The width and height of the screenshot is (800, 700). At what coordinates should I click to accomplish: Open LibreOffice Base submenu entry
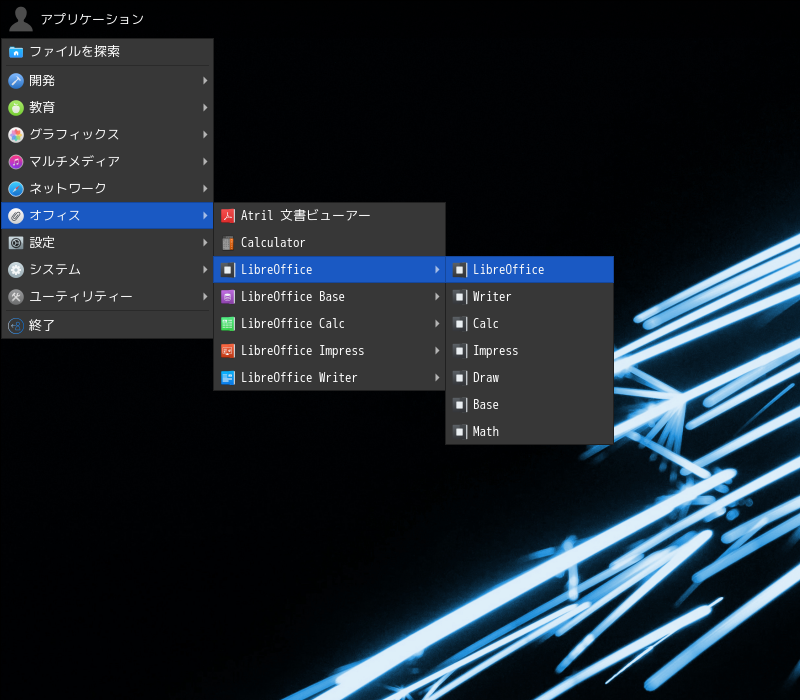[x=330, y=297]
